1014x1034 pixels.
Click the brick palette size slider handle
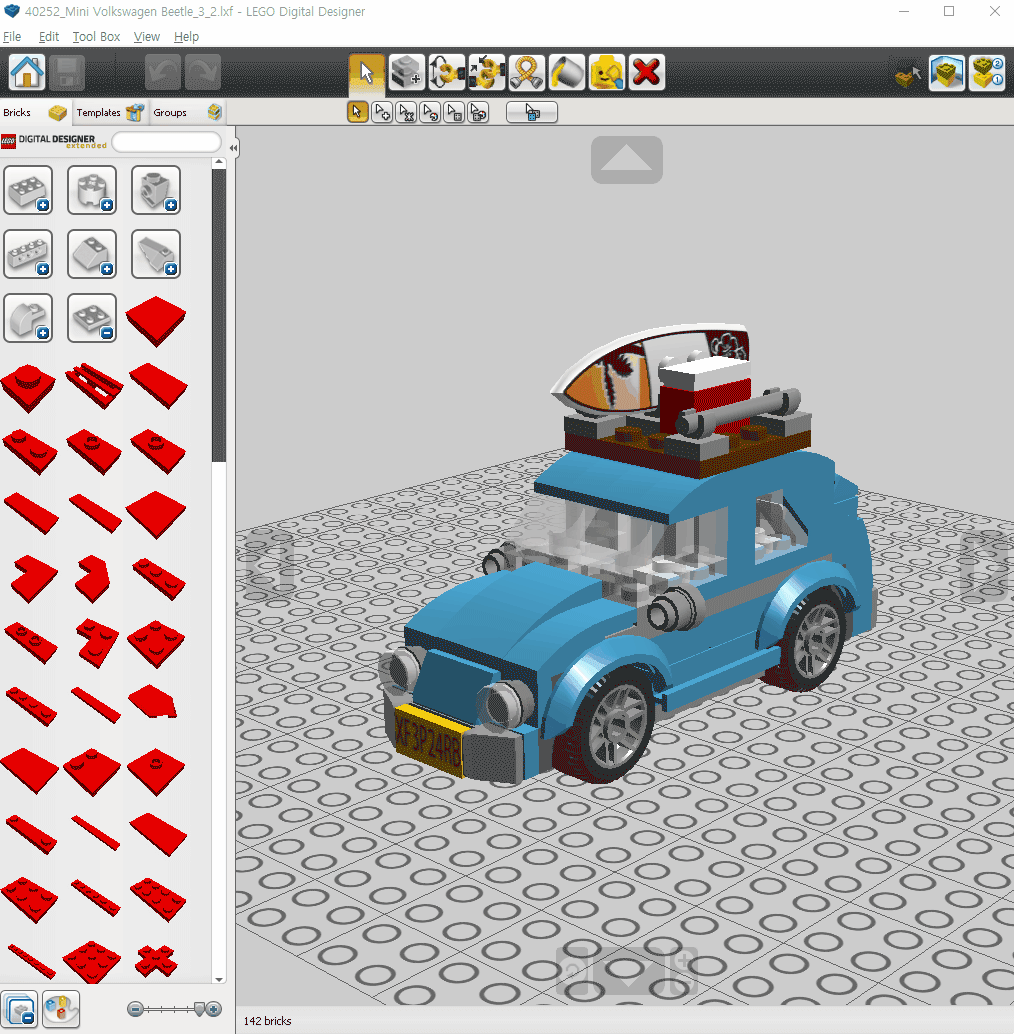(x=198, y=1009)
